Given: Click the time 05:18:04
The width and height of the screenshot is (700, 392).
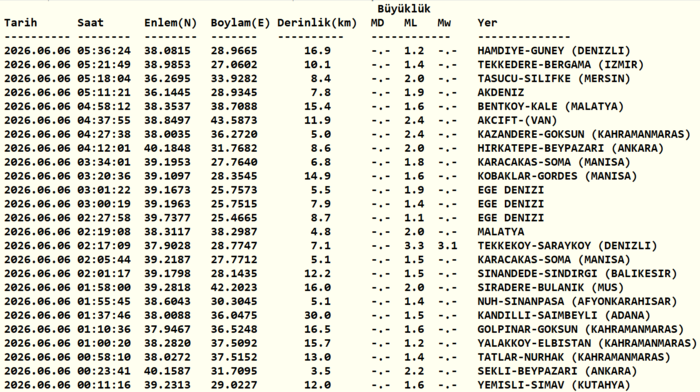Looking at the screenshot, I should click(x=104, y=78).
